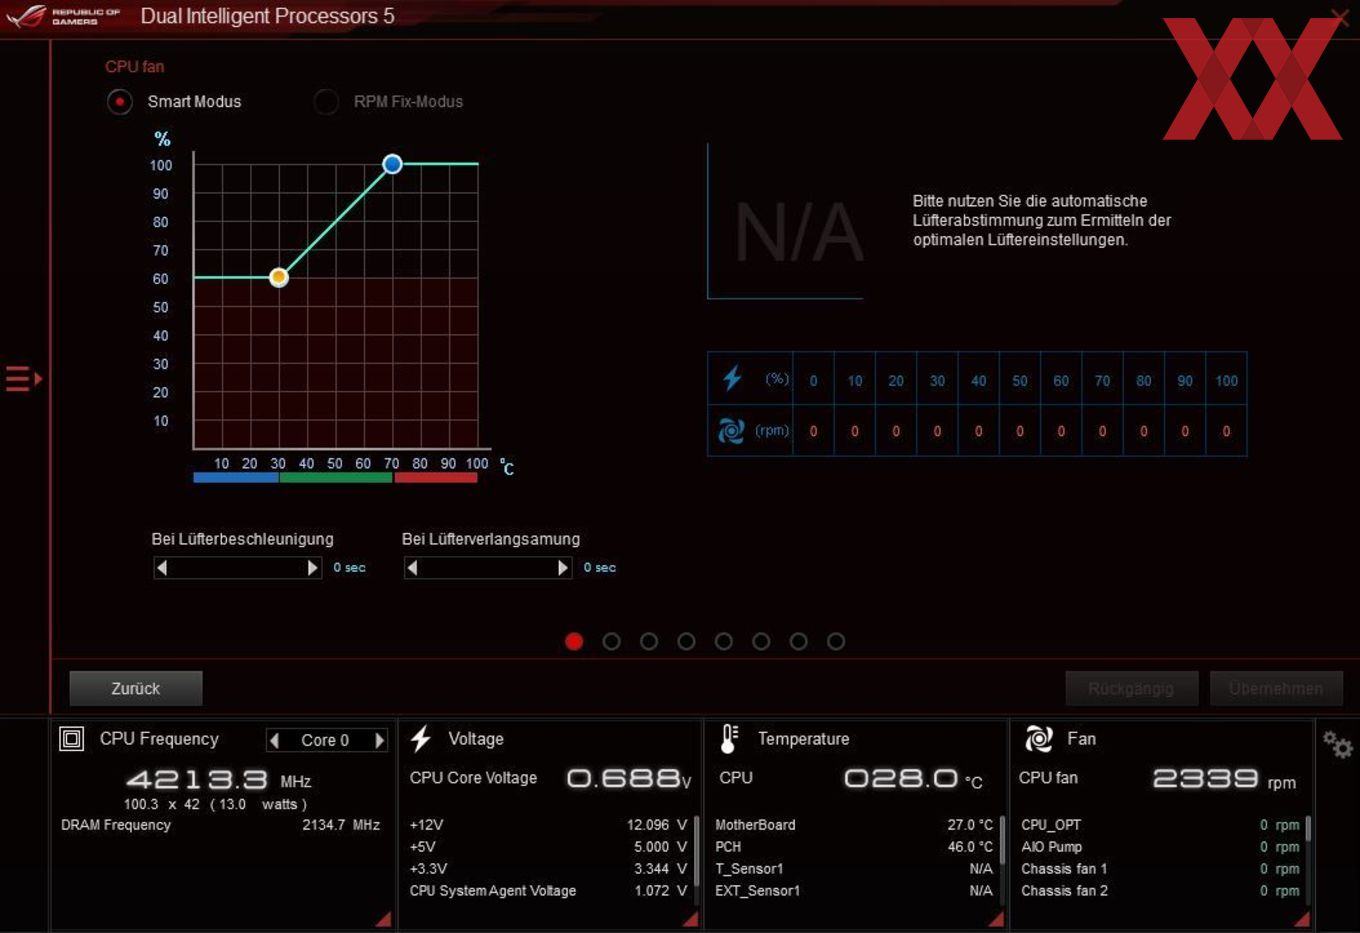The width and height of the screenshot is (1360, 933).
Task: Expand the CPU Frequency panel corner arrow
Action: pos(383,919)
